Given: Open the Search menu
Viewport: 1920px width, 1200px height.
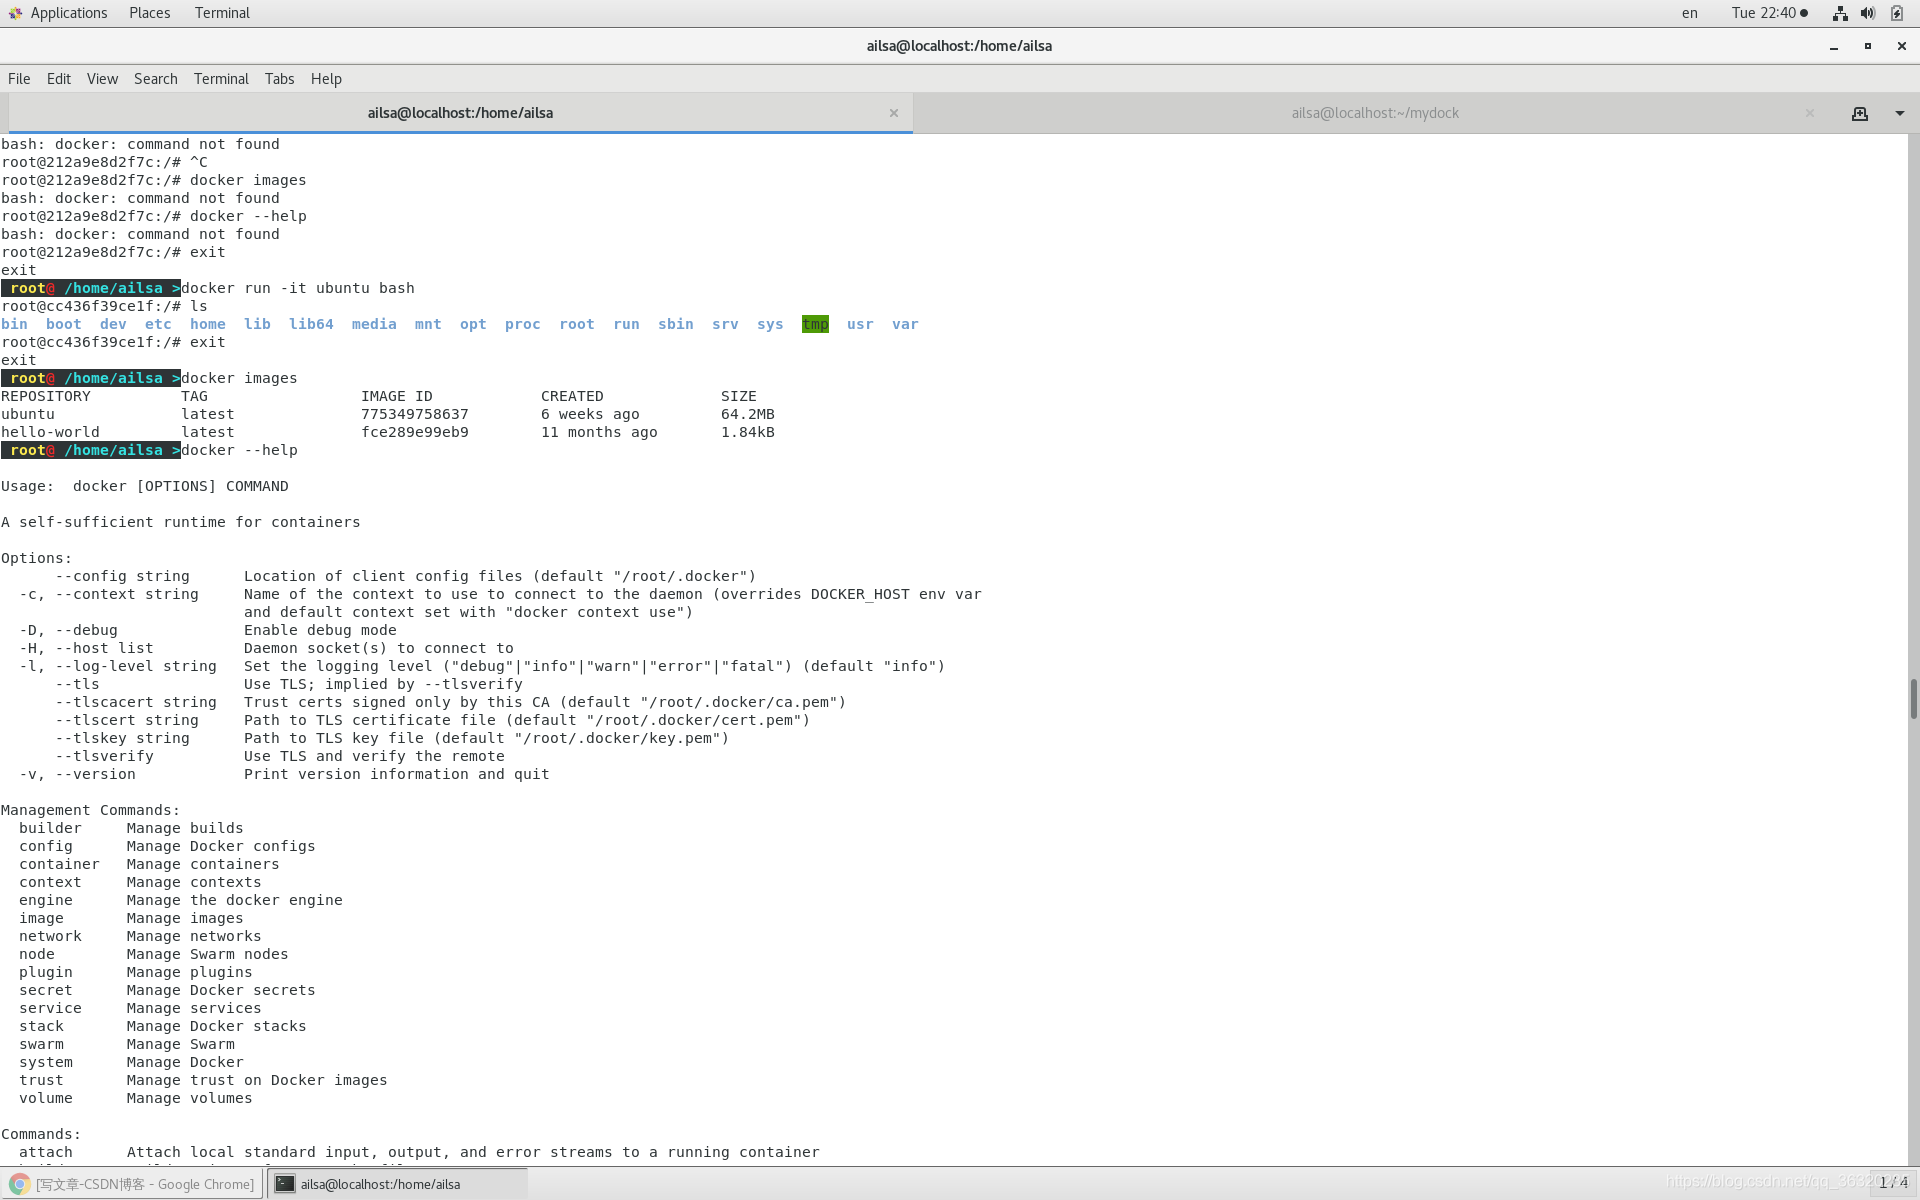Looking at the screenshot, I should pyautogui.click(x=155, y=79).
